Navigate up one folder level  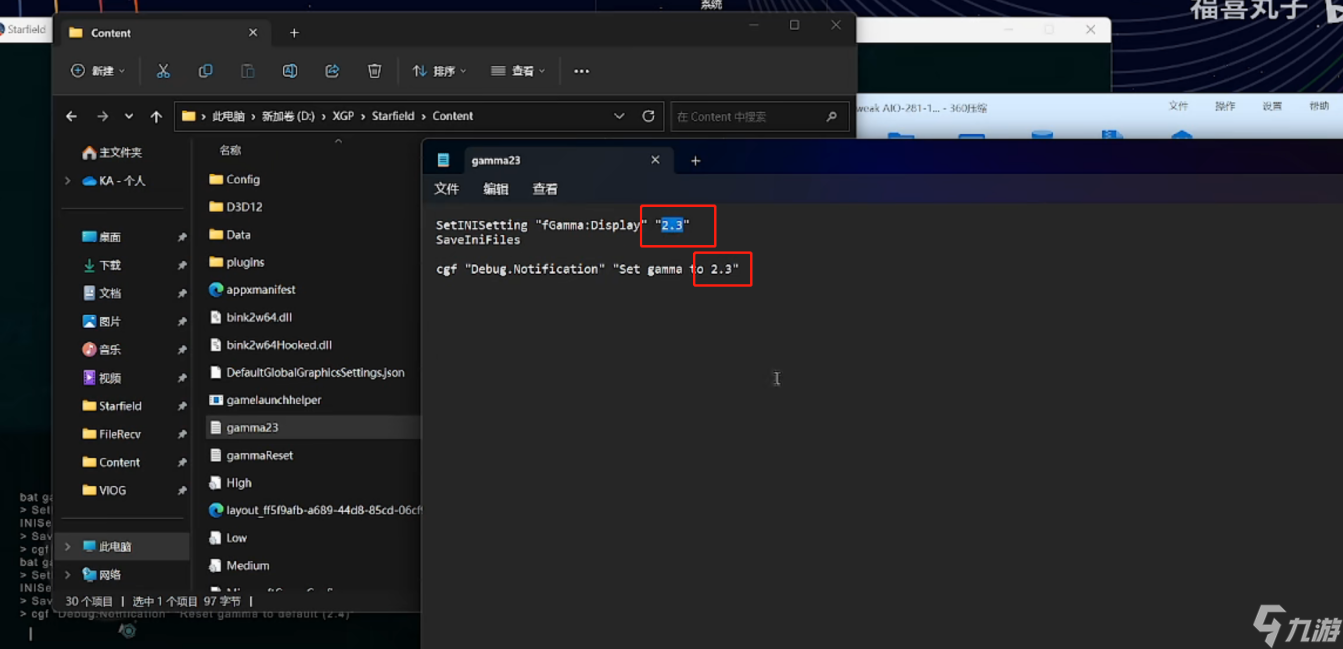coord(156,116)
